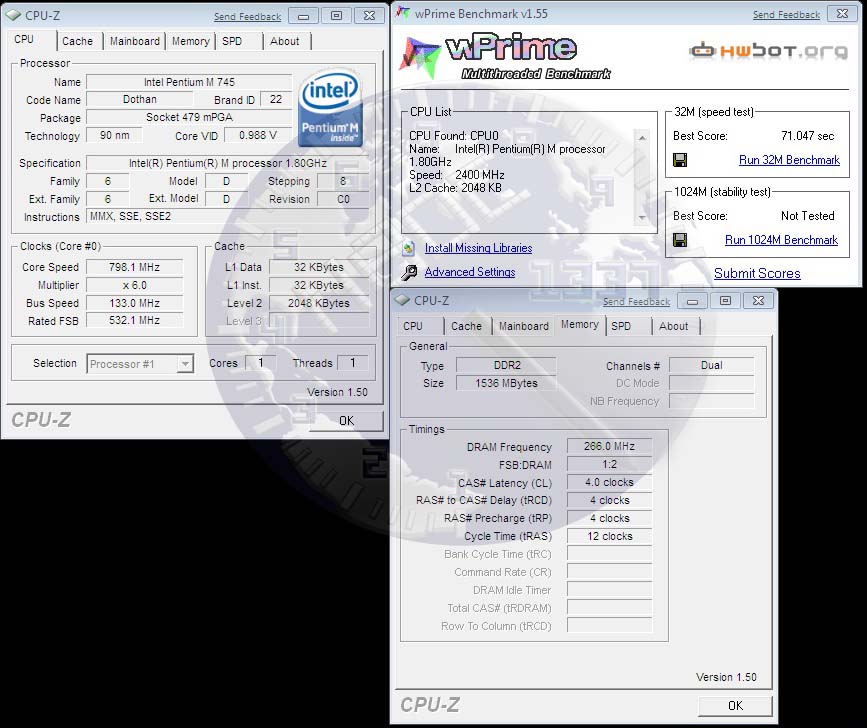Image resolution: width=867 pixels, height=728 pixels.
Task: Click the DRAM Frequency value 266.0 MHz
Action: (609, 446)
